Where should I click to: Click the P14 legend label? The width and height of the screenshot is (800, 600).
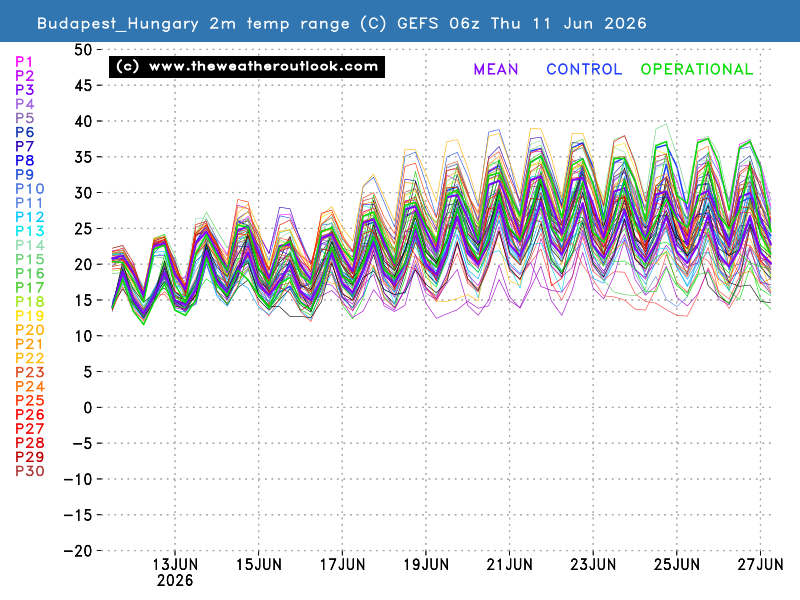(x=30, y=245)
